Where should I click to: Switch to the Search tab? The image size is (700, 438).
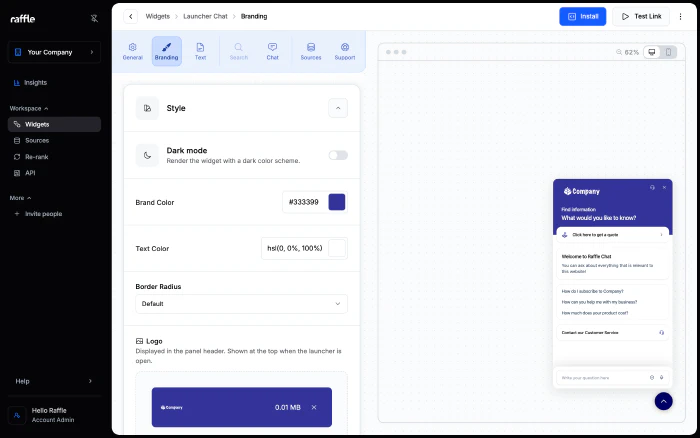coord(239,51)
